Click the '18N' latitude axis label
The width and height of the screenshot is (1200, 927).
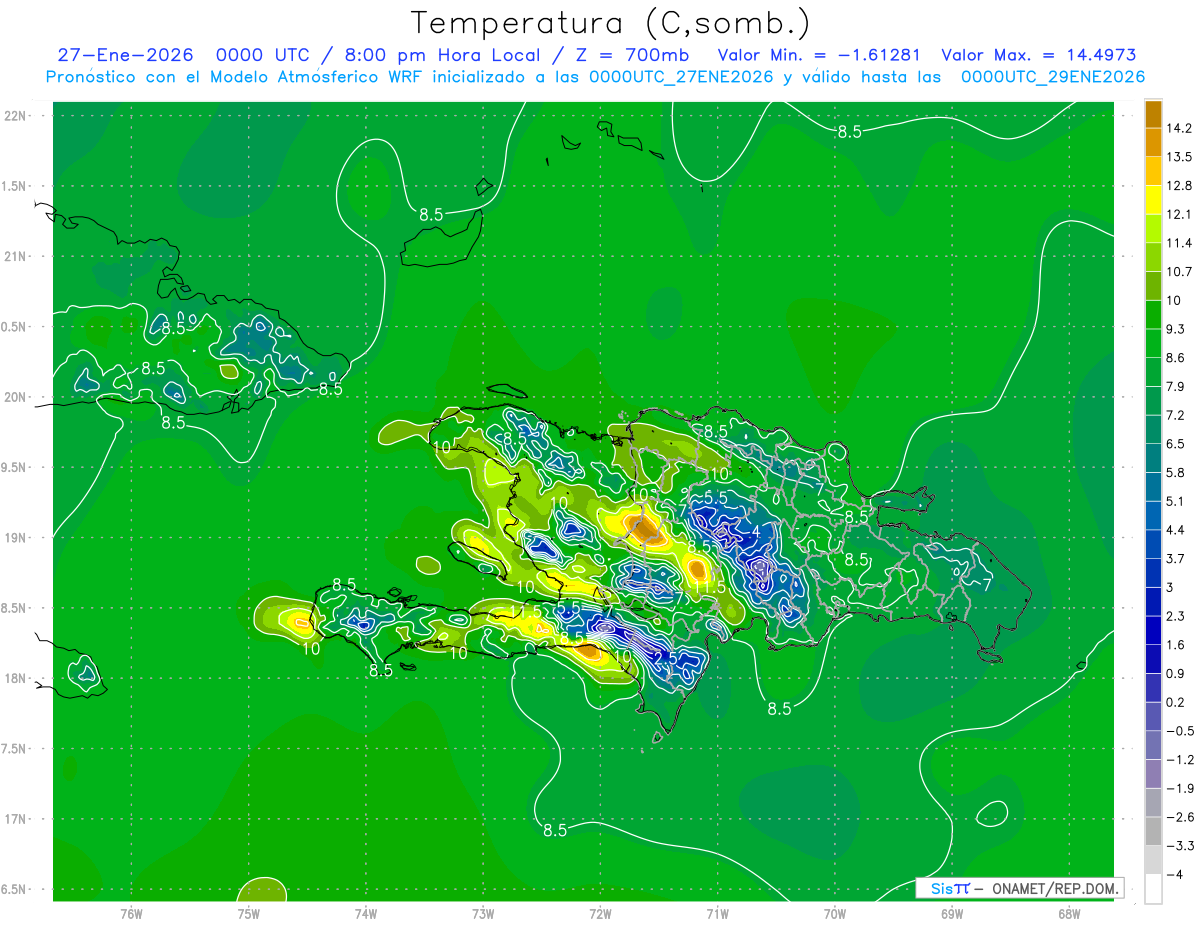(16, 678)
